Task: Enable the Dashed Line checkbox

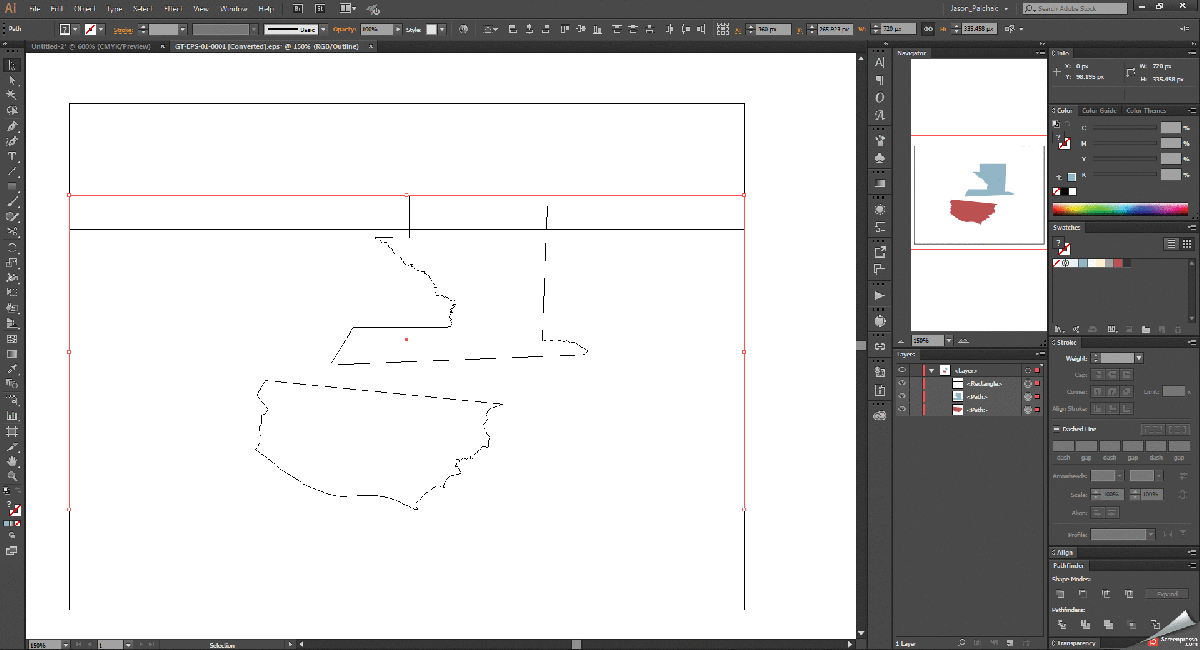Action: point(1056,429)
